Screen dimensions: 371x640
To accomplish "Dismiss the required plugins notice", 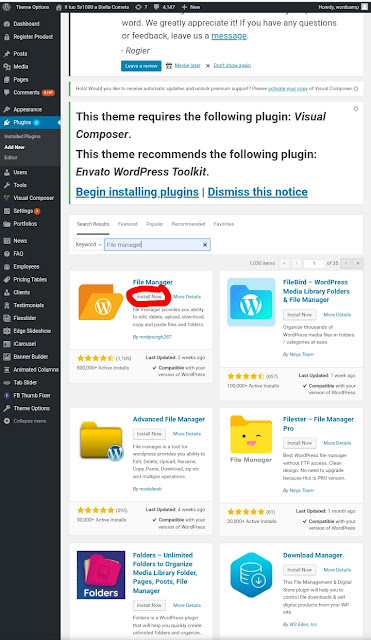I will pyautogui.click(x=355, y=109).
